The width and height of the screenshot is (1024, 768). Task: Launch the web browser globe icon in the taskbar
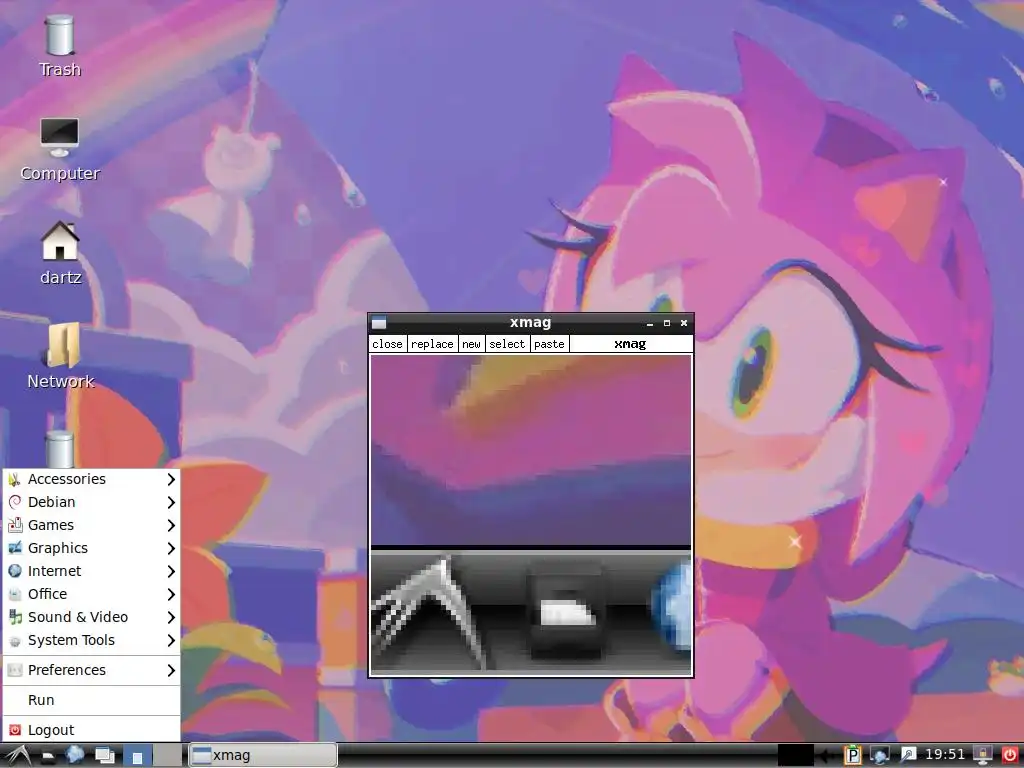(74, 756)
